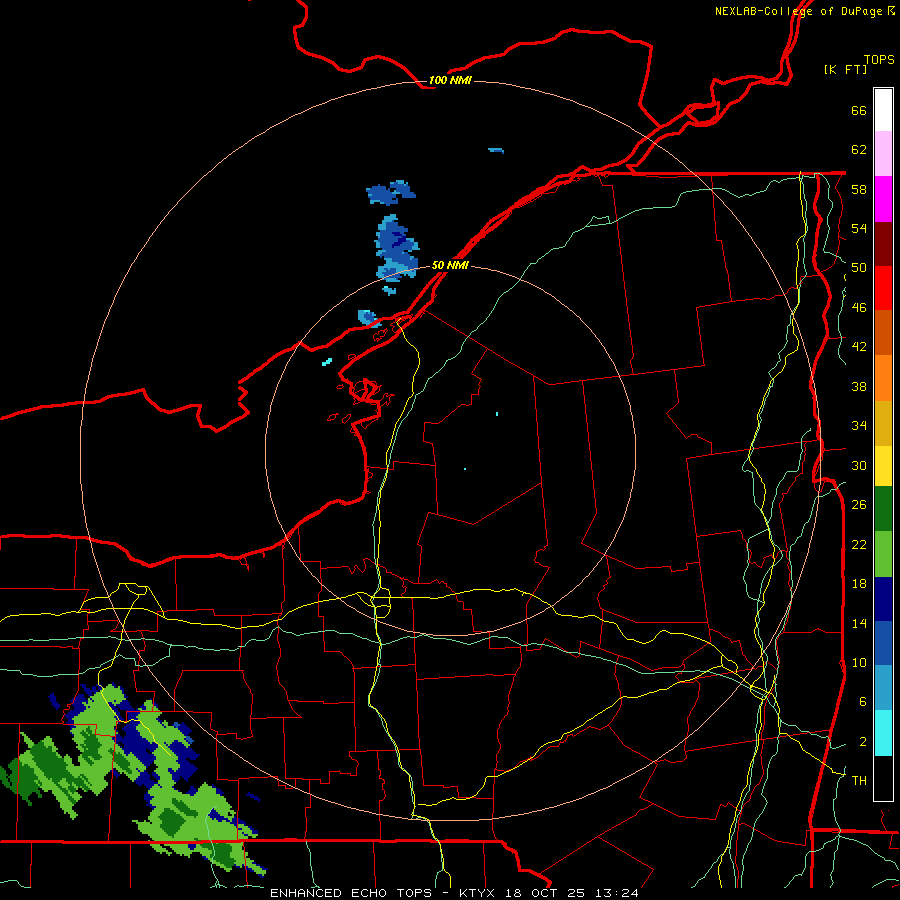Viewport: 900px width, 900px height.
Task: Click the "42" legend value
Action: coord(859,347)
